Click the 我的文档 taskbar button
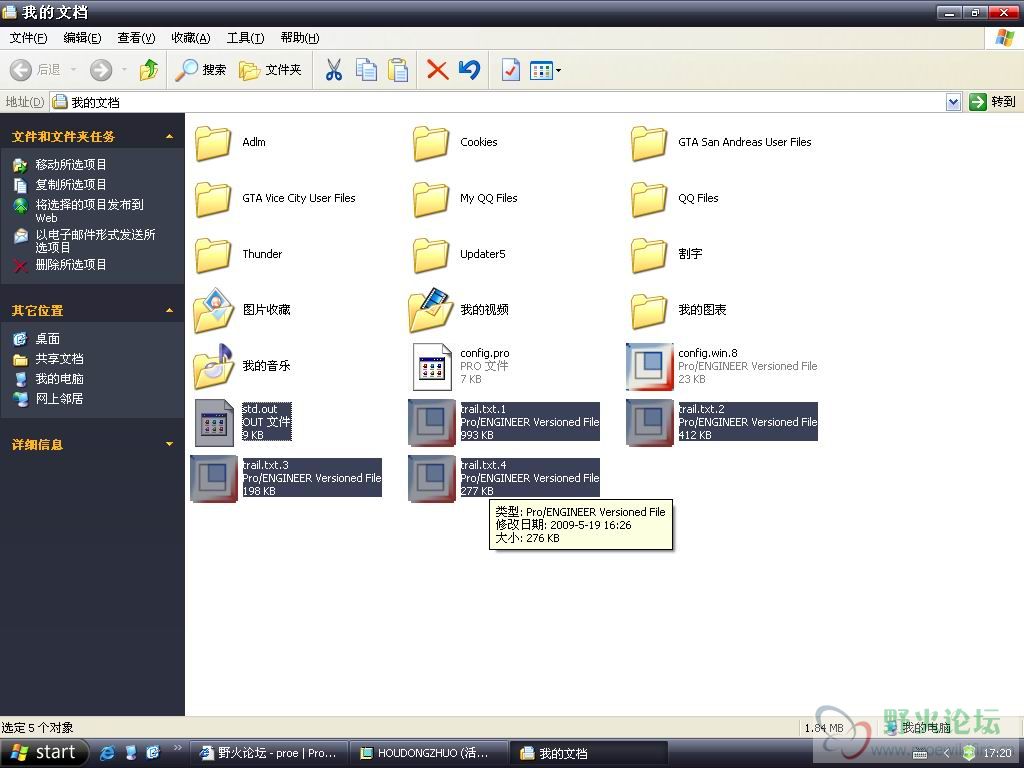The image size is (1024, 768). click(588, 753)
